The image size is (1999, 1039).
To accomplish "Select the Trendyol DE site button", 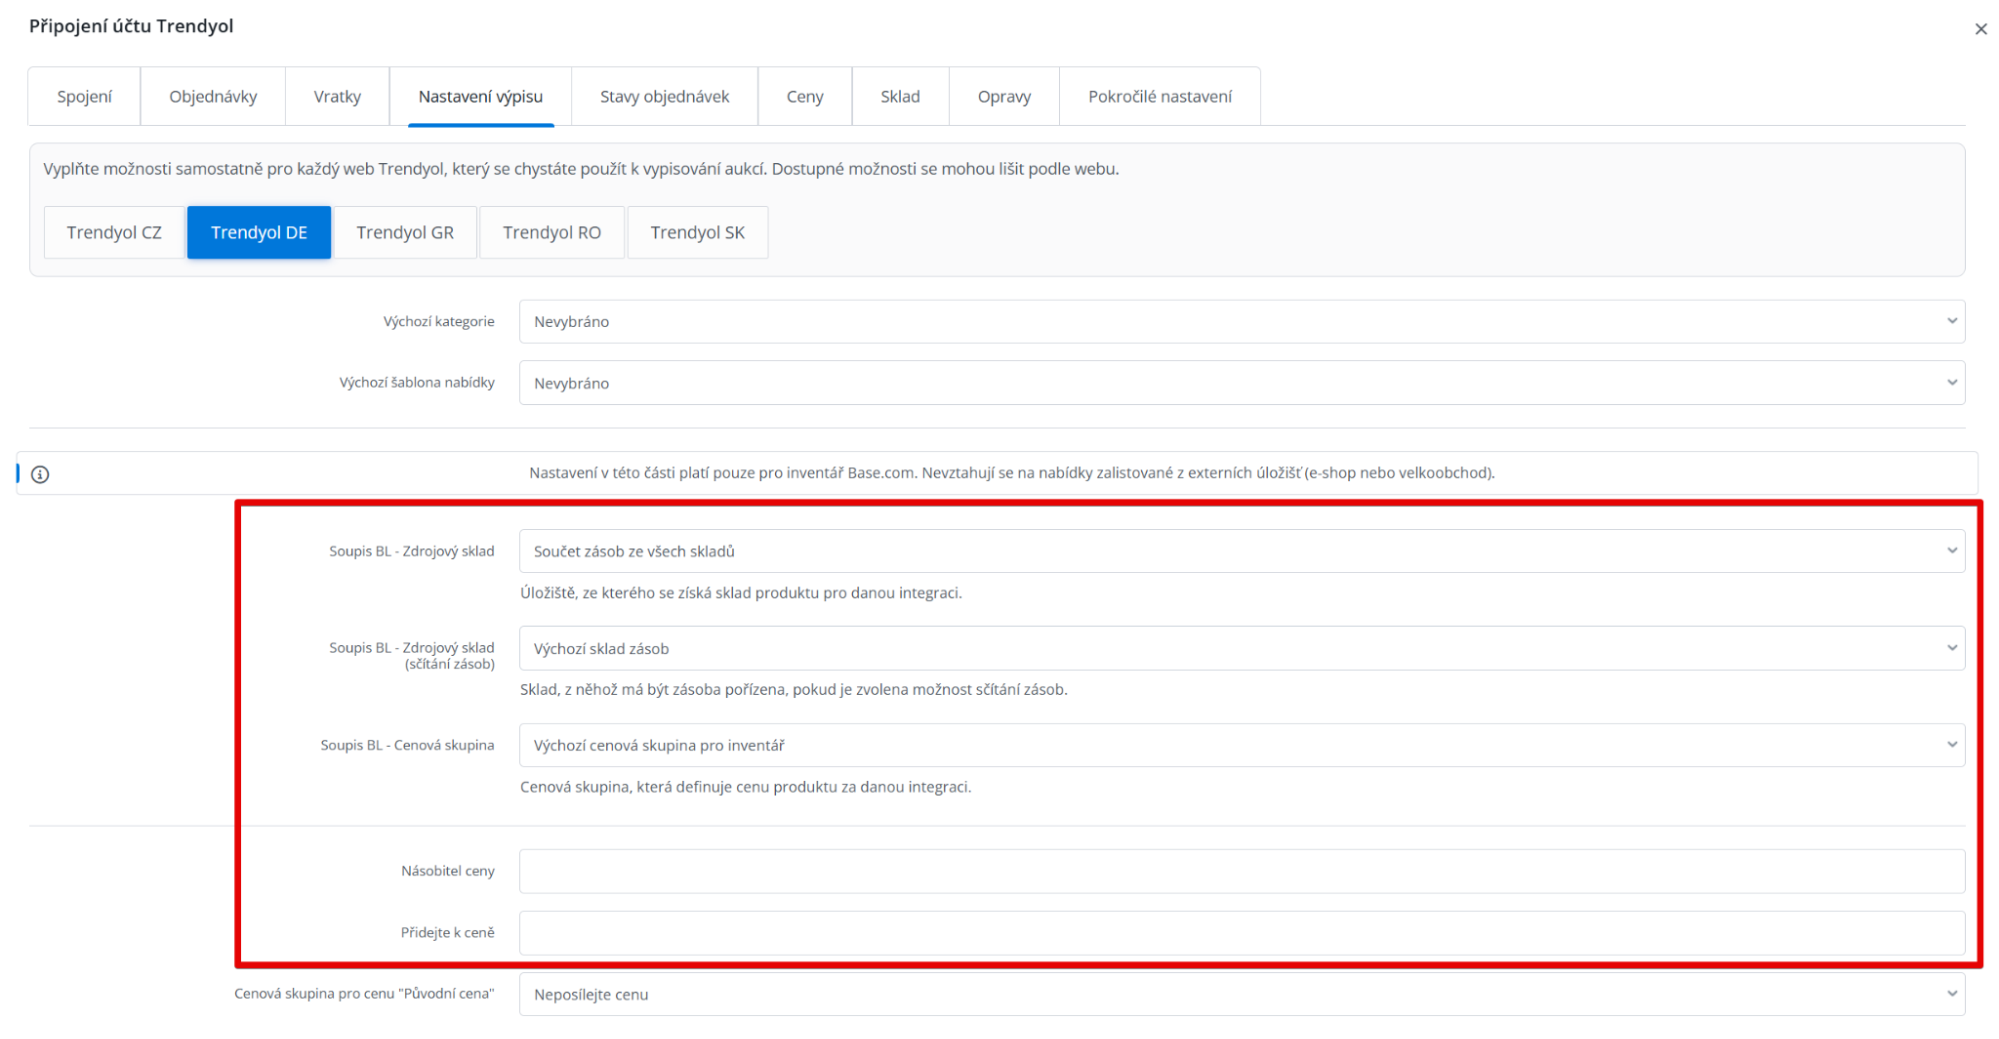I will click(259, 232).
